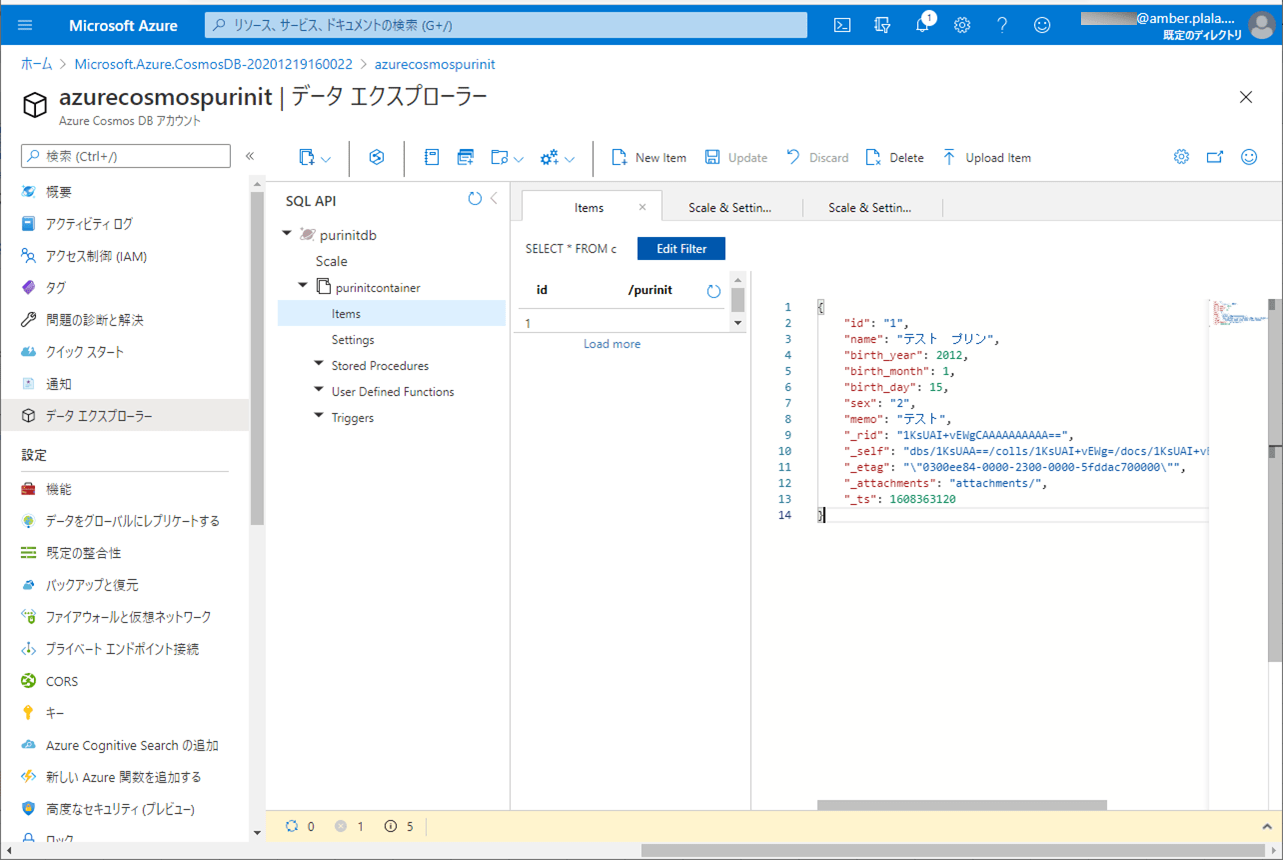Click the Edit Filter button
Viewport: 1283px width, 860px height.
(681, 248)
